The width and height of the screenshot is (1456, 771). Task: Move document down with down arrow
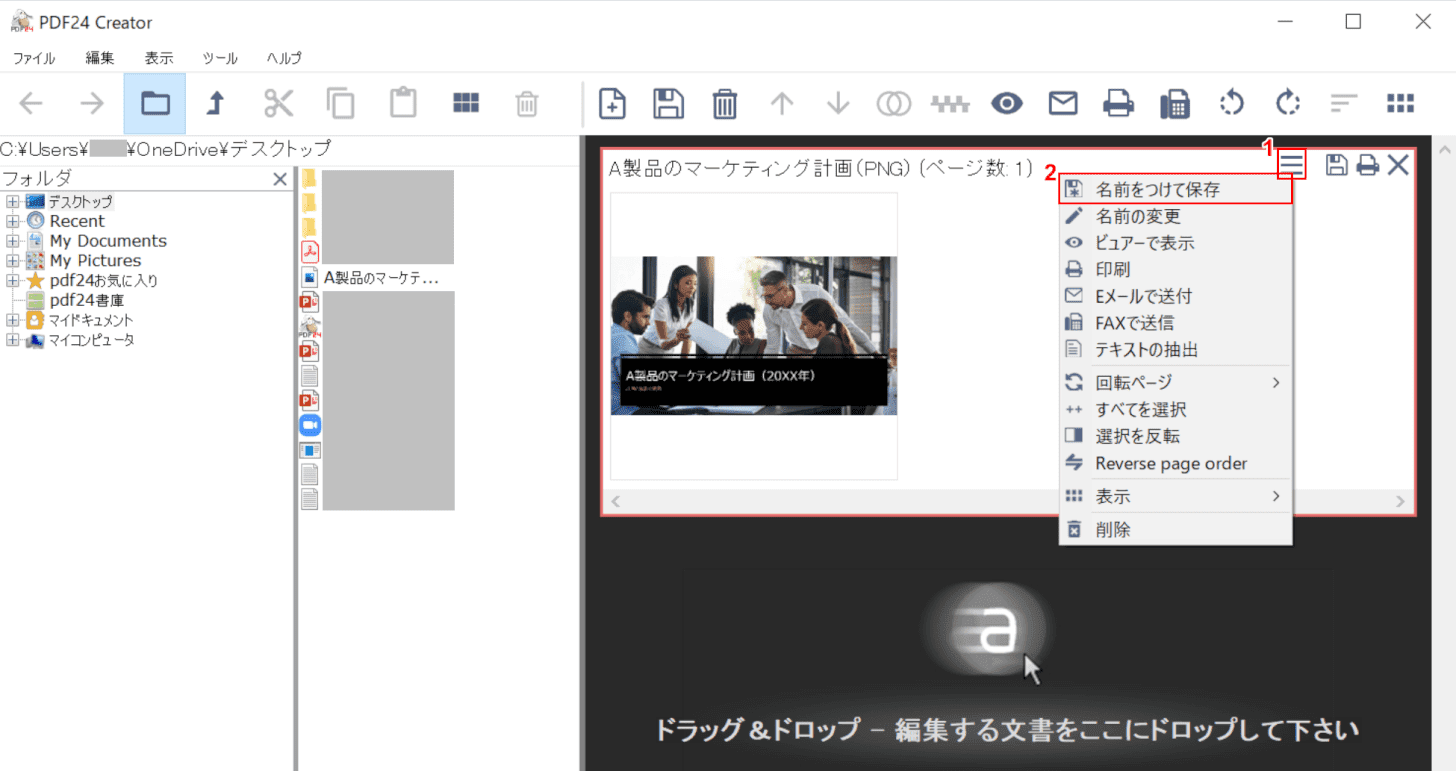[838, 103]
